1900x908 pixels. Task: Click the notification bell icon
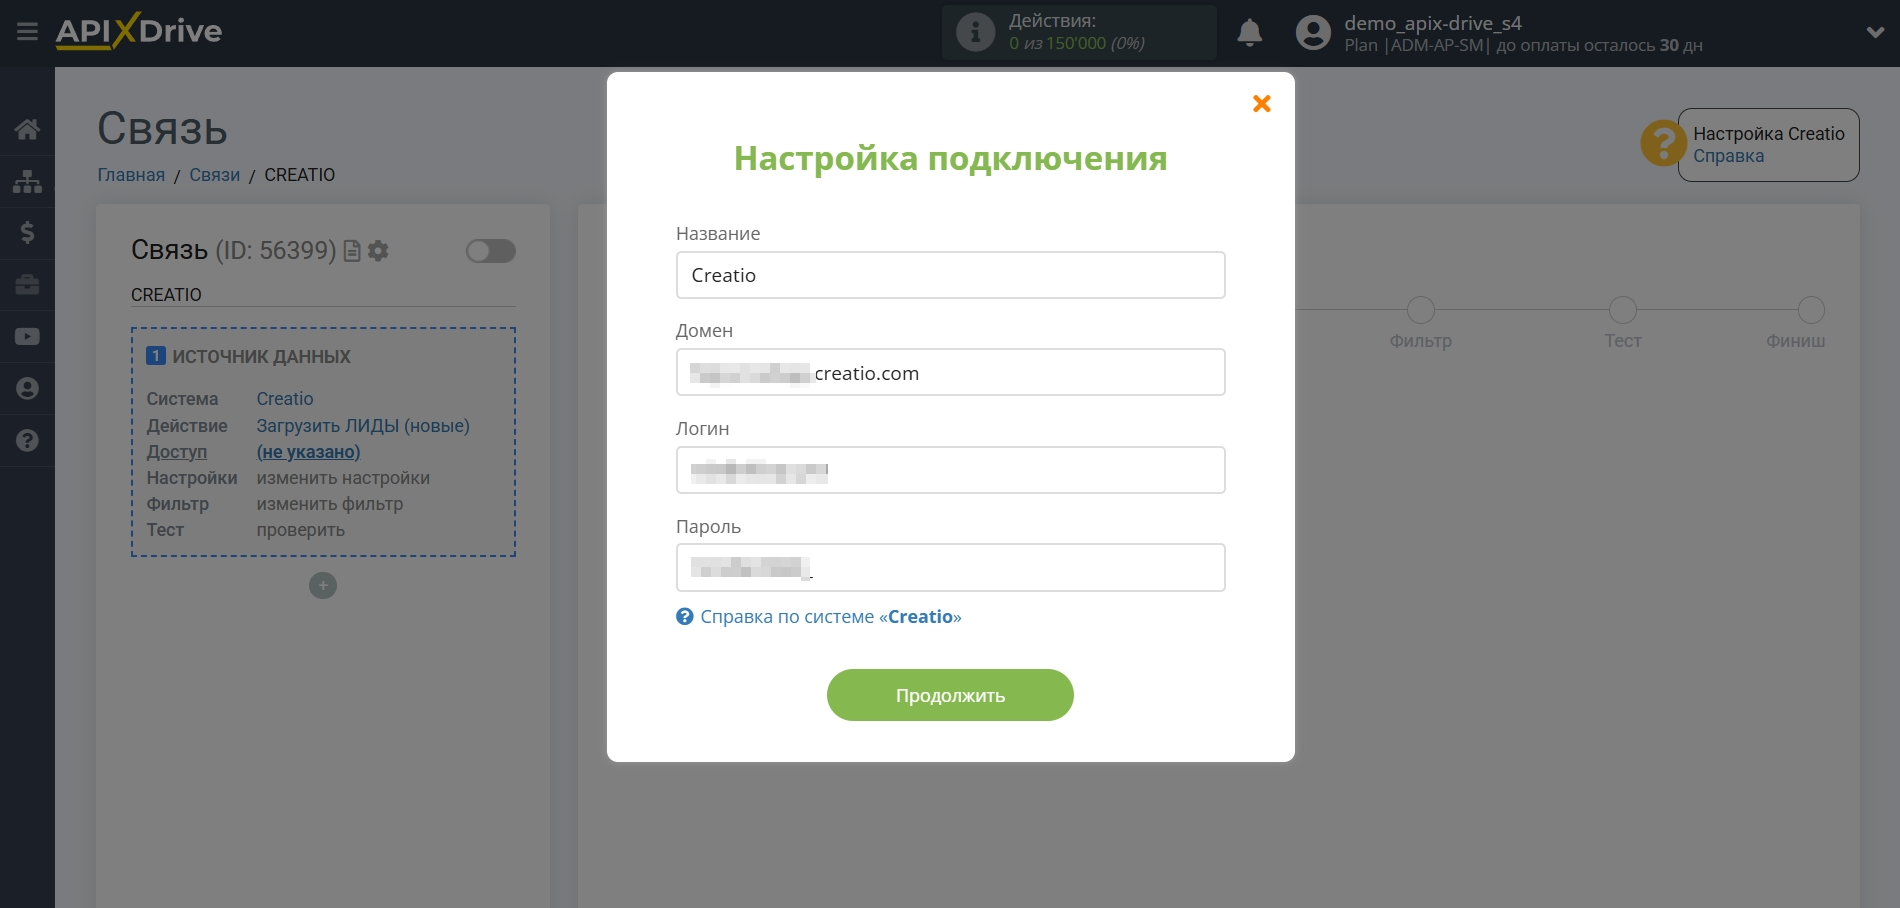(x=1250, y=33)
